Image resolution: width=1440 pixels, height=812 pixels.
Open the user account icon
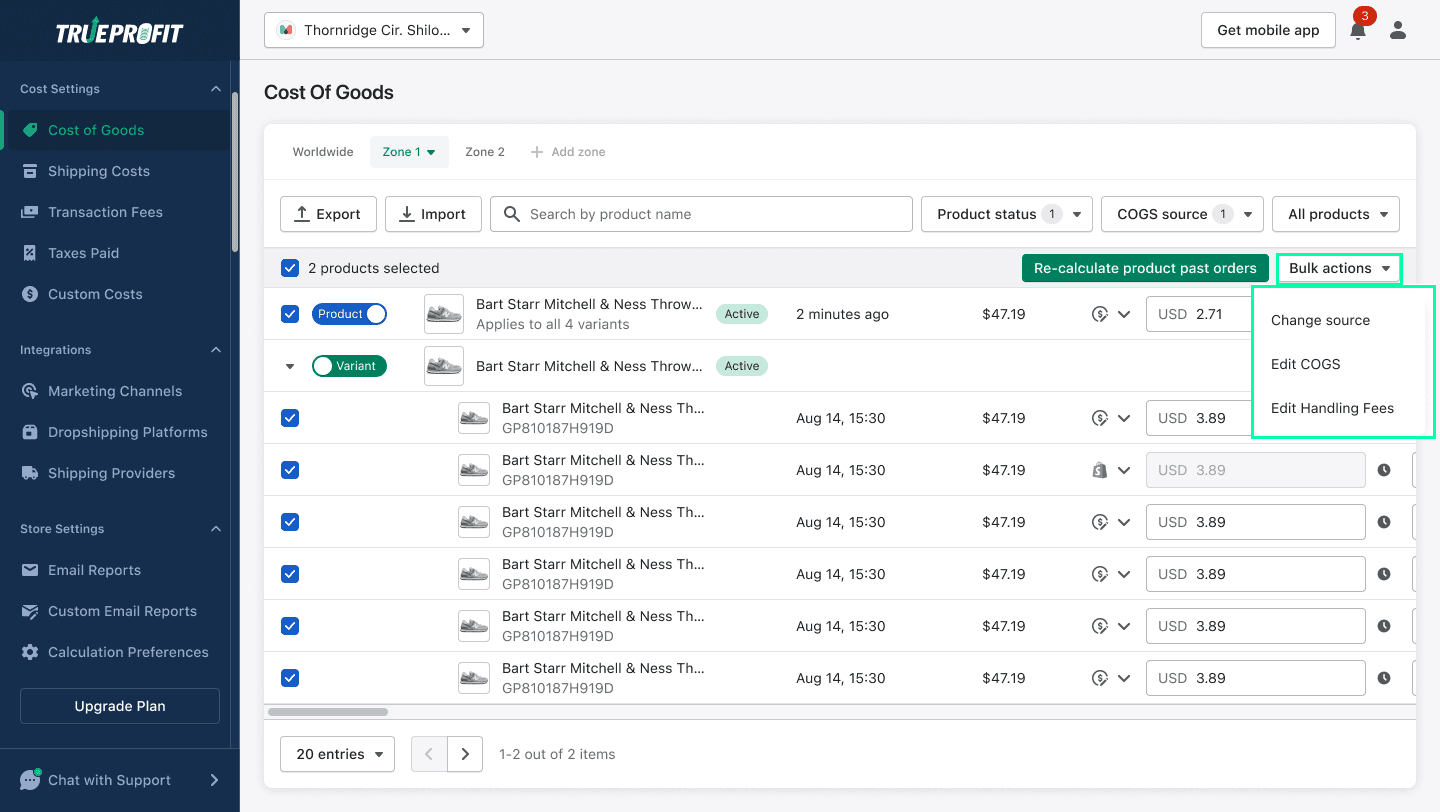(1398, 30)
